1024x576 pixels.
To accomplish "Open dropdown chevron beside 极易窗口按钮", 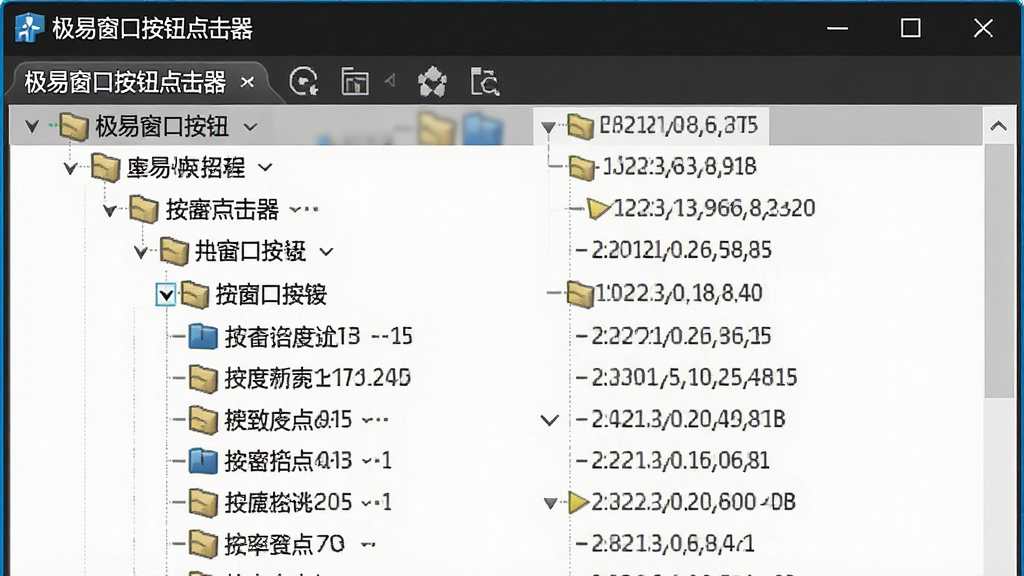I will [x=250, y=127].
